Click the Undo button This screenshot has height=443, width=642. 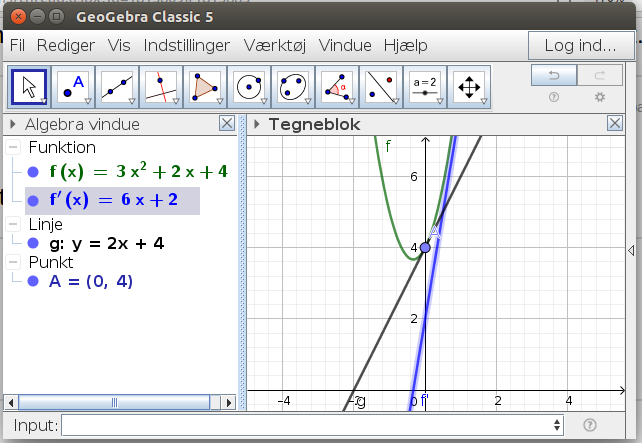coord(554,75)
